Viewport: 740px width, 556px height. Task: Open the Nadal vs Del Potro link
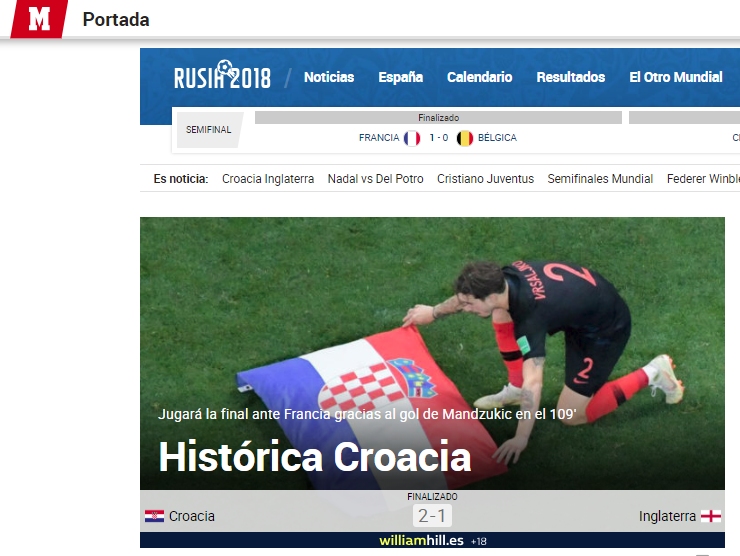pos(376,179)
